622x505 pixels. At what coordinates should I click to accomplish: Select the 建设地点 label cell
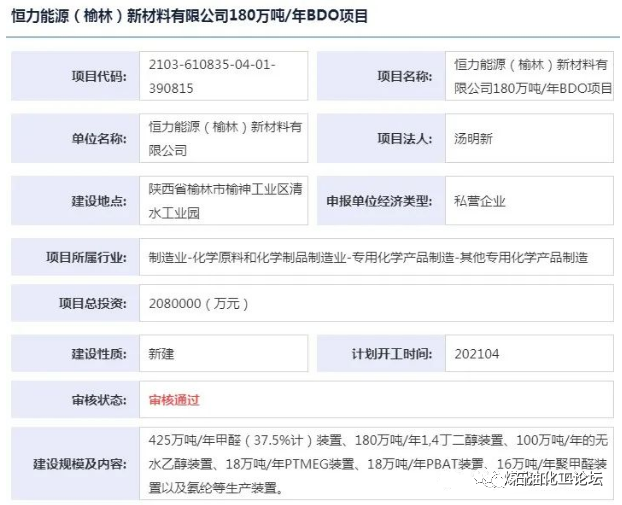[x=75, y=201]
